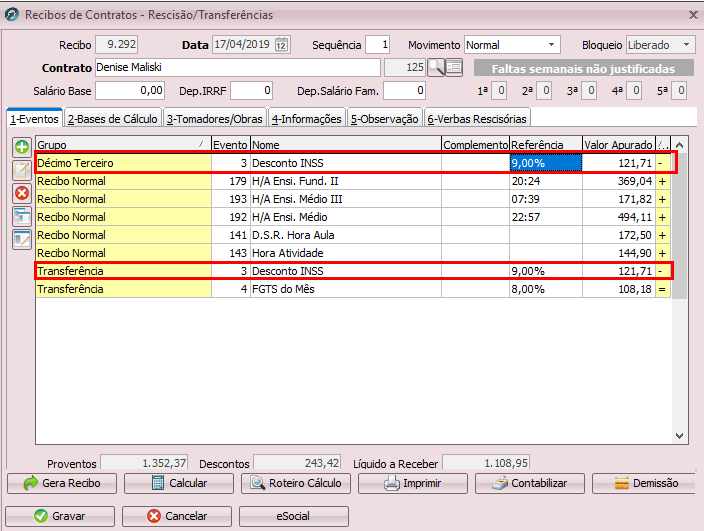The height and width of the screenshot is (531, 704).
Task: Close the Recibos de Contratos window
Action: pos(693,15)
